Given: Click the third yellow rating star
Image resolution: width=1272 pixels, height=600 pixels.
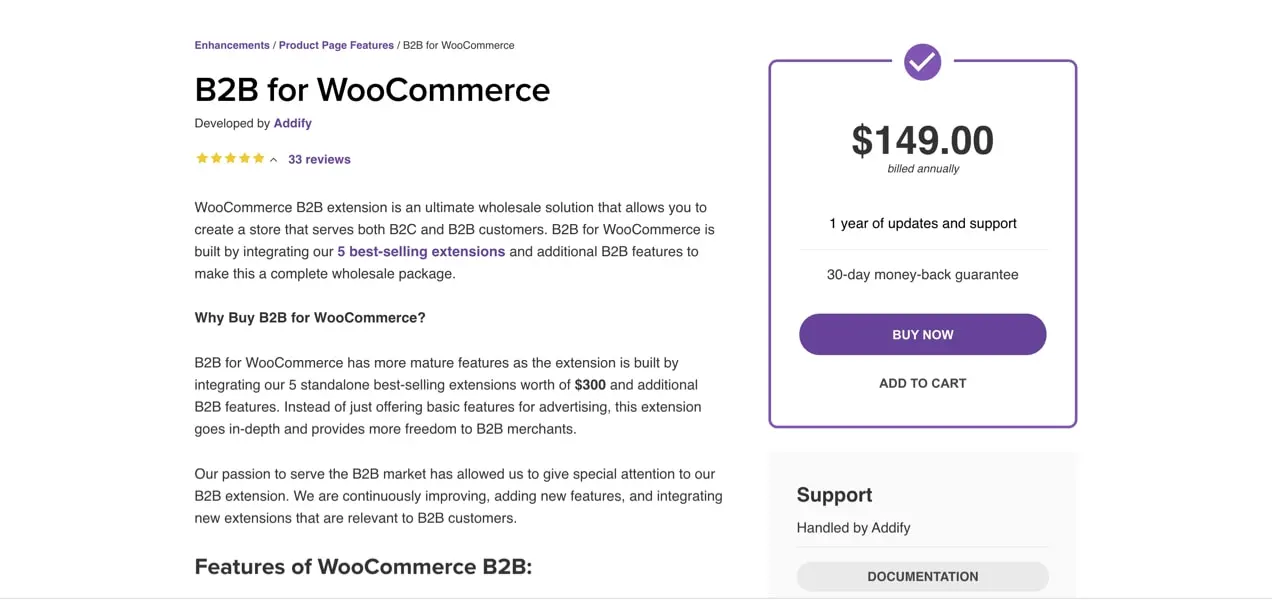Looking at the screenshot, I should click(230, 158).
